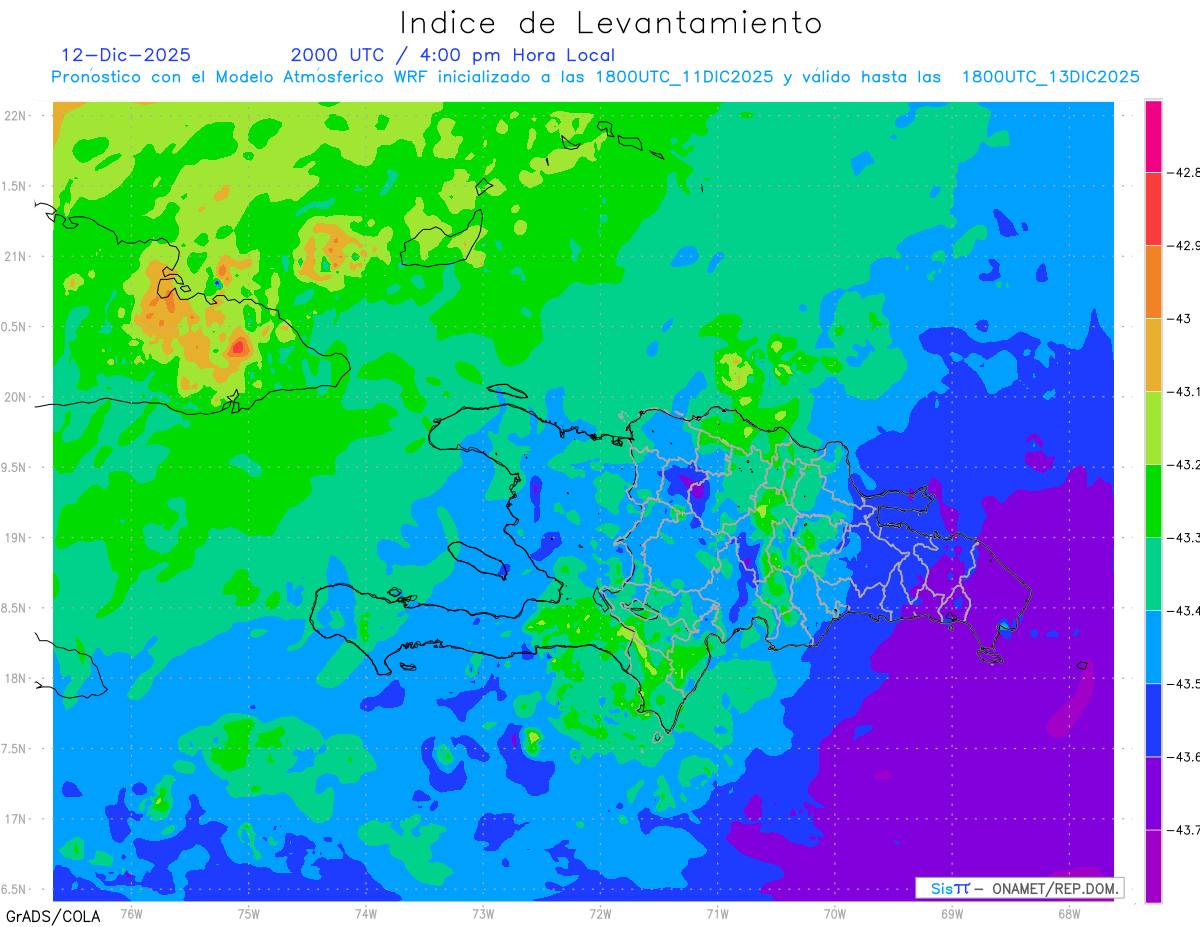
Task: Click the red hotspot over eastern Cuba
Action: click(239, 347)
